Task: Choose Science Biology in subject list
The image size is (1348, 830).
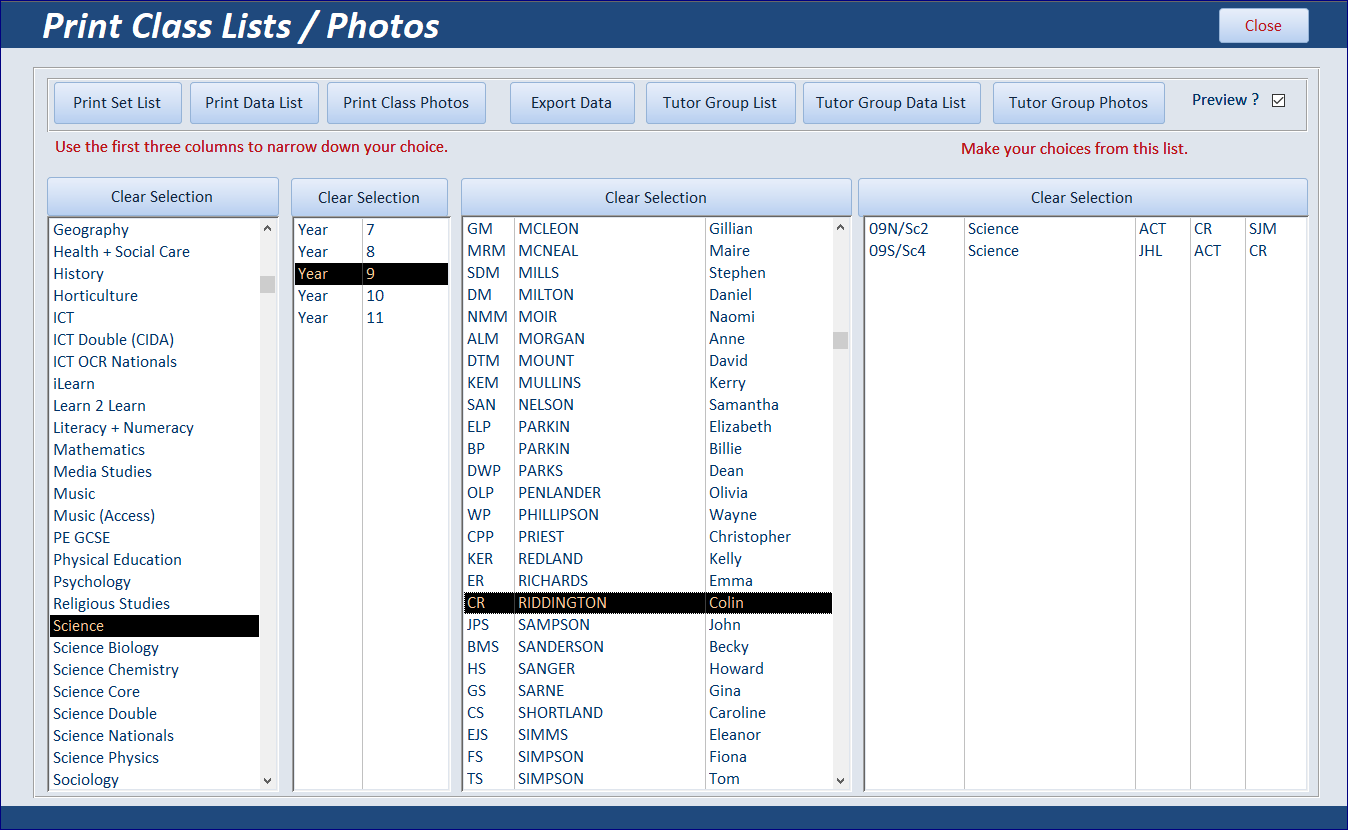Action: (155, 648)
